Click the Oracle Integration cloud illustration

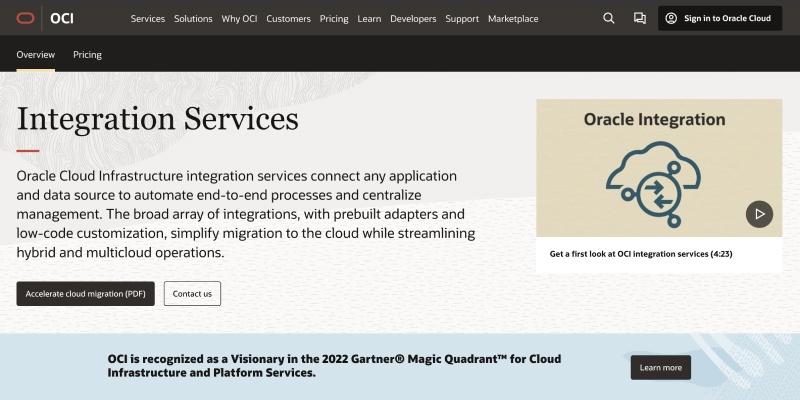click(x=653, y=184)
